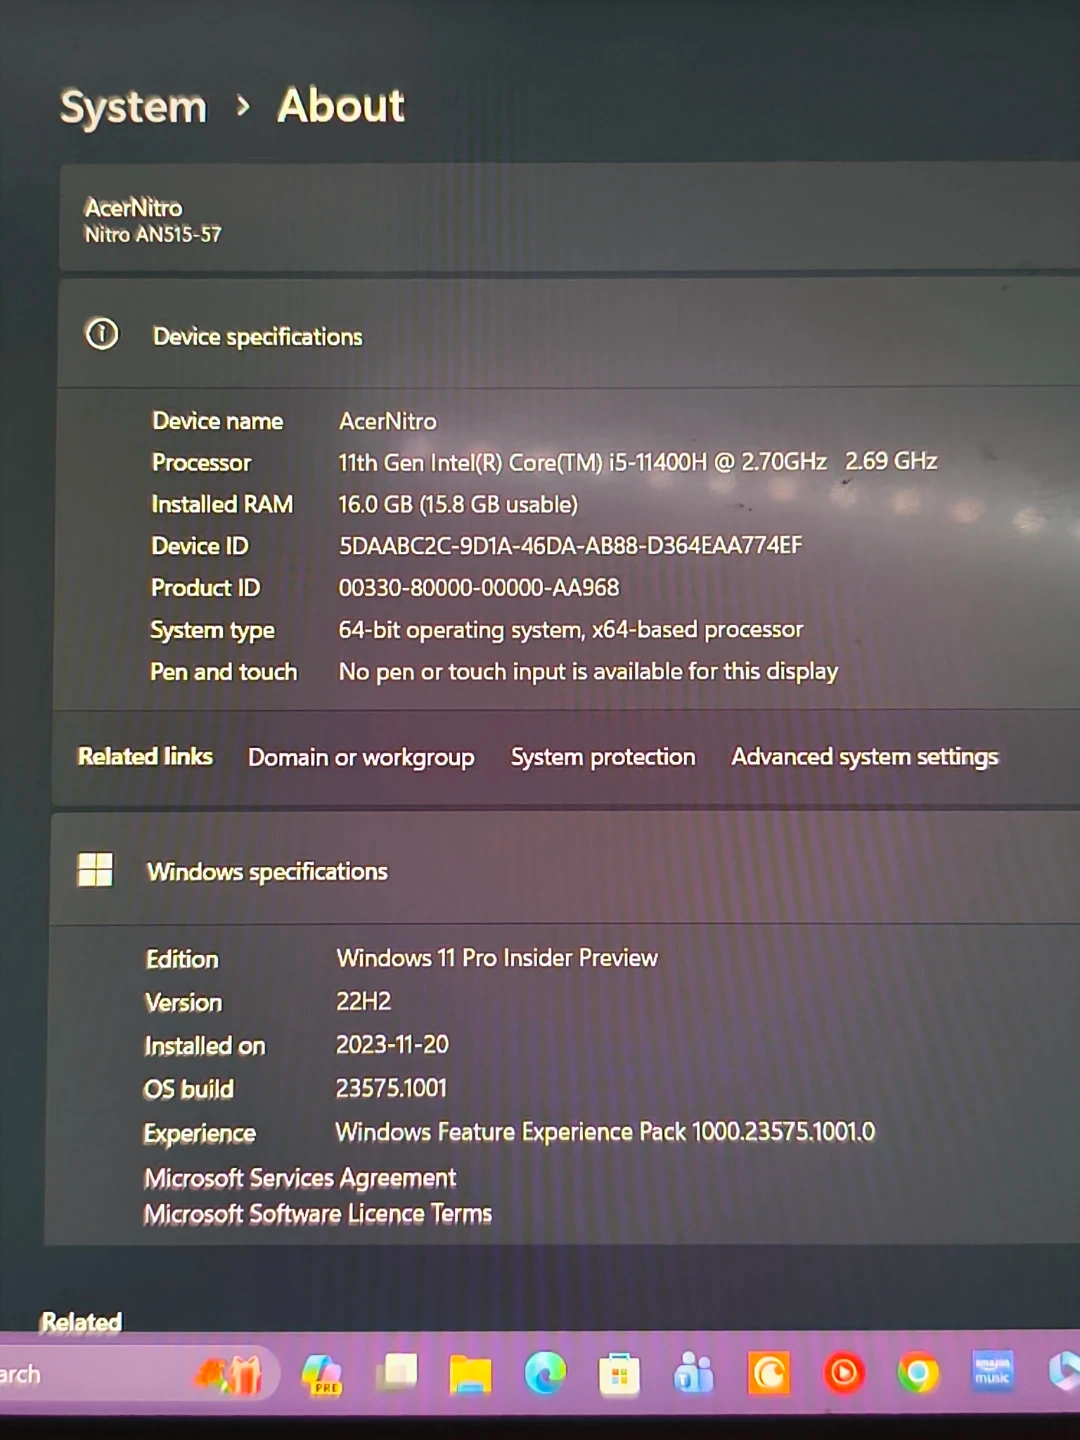Launch Microsoft Edge from the taskbar
This screenshot has width=1080, height=1440.
(x=545, y=1374)
